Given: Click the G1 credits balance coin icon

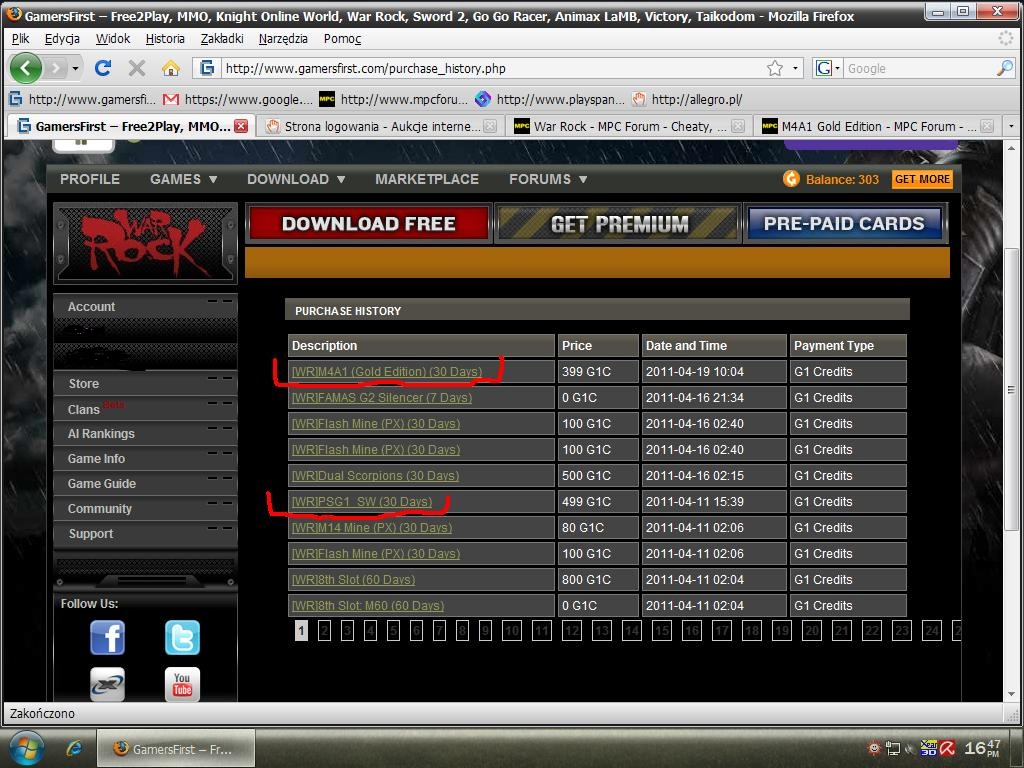Looking at the screenshot, I should click(x=791, y=179).
